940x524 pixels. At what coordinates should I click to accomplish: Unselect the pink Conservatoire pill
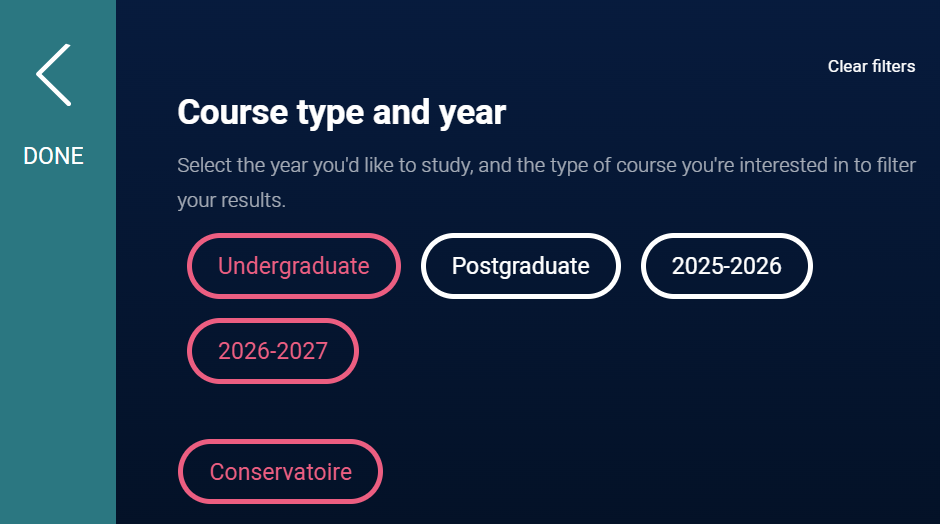[280, 471]
